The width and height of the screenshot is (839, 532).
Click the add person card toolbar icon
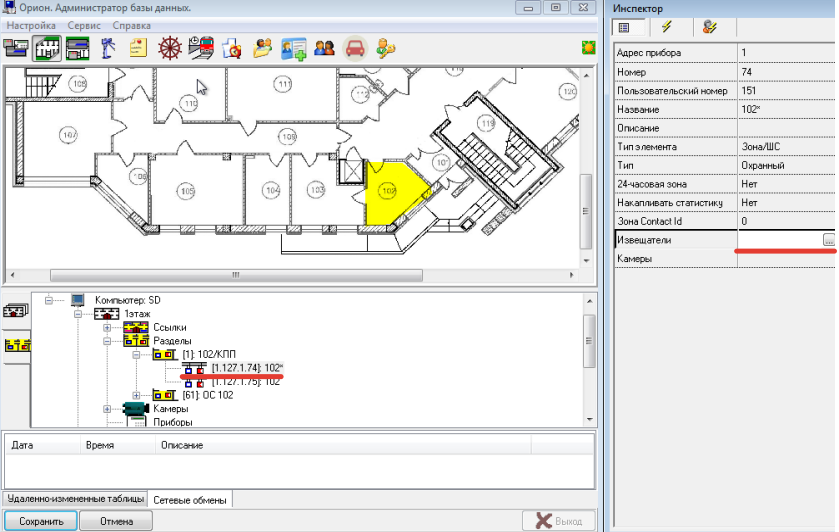(293, 46)
